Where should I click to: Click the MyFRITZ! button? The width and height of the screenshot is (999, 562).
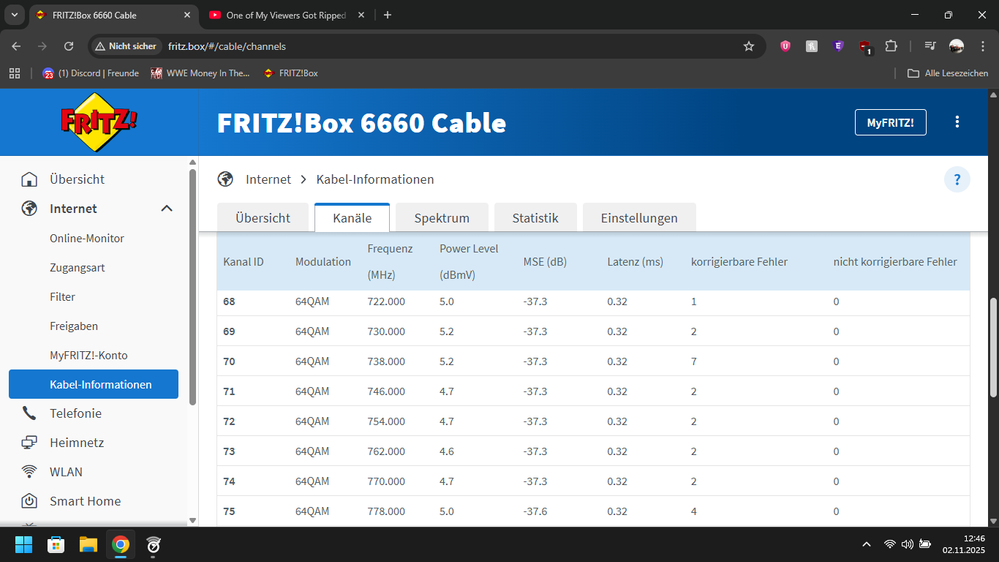coord(890,122)
